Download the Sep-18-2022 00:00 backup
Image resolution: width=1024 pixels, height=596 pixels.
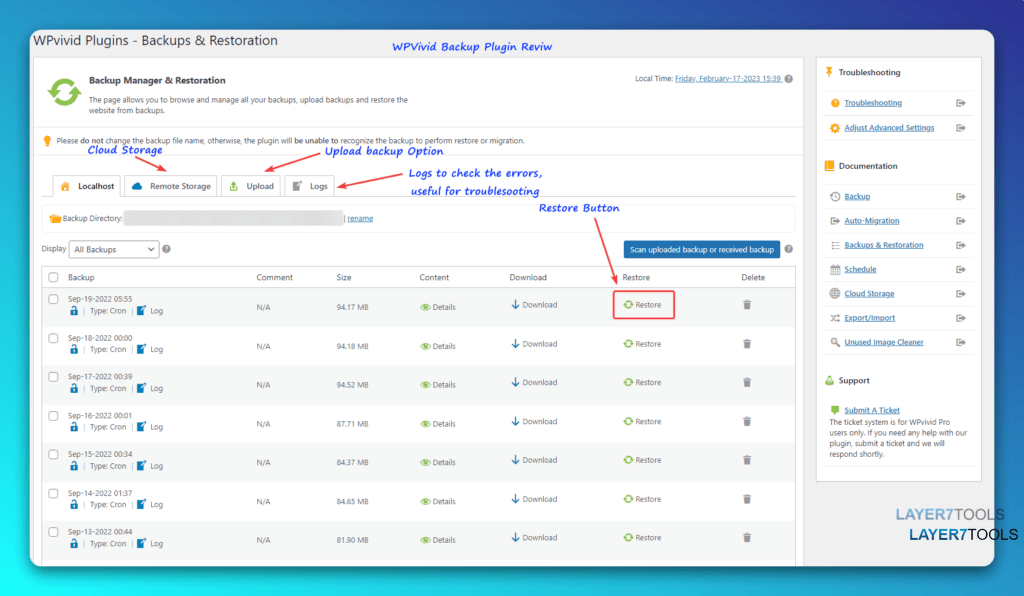click(x=534, y=344)
